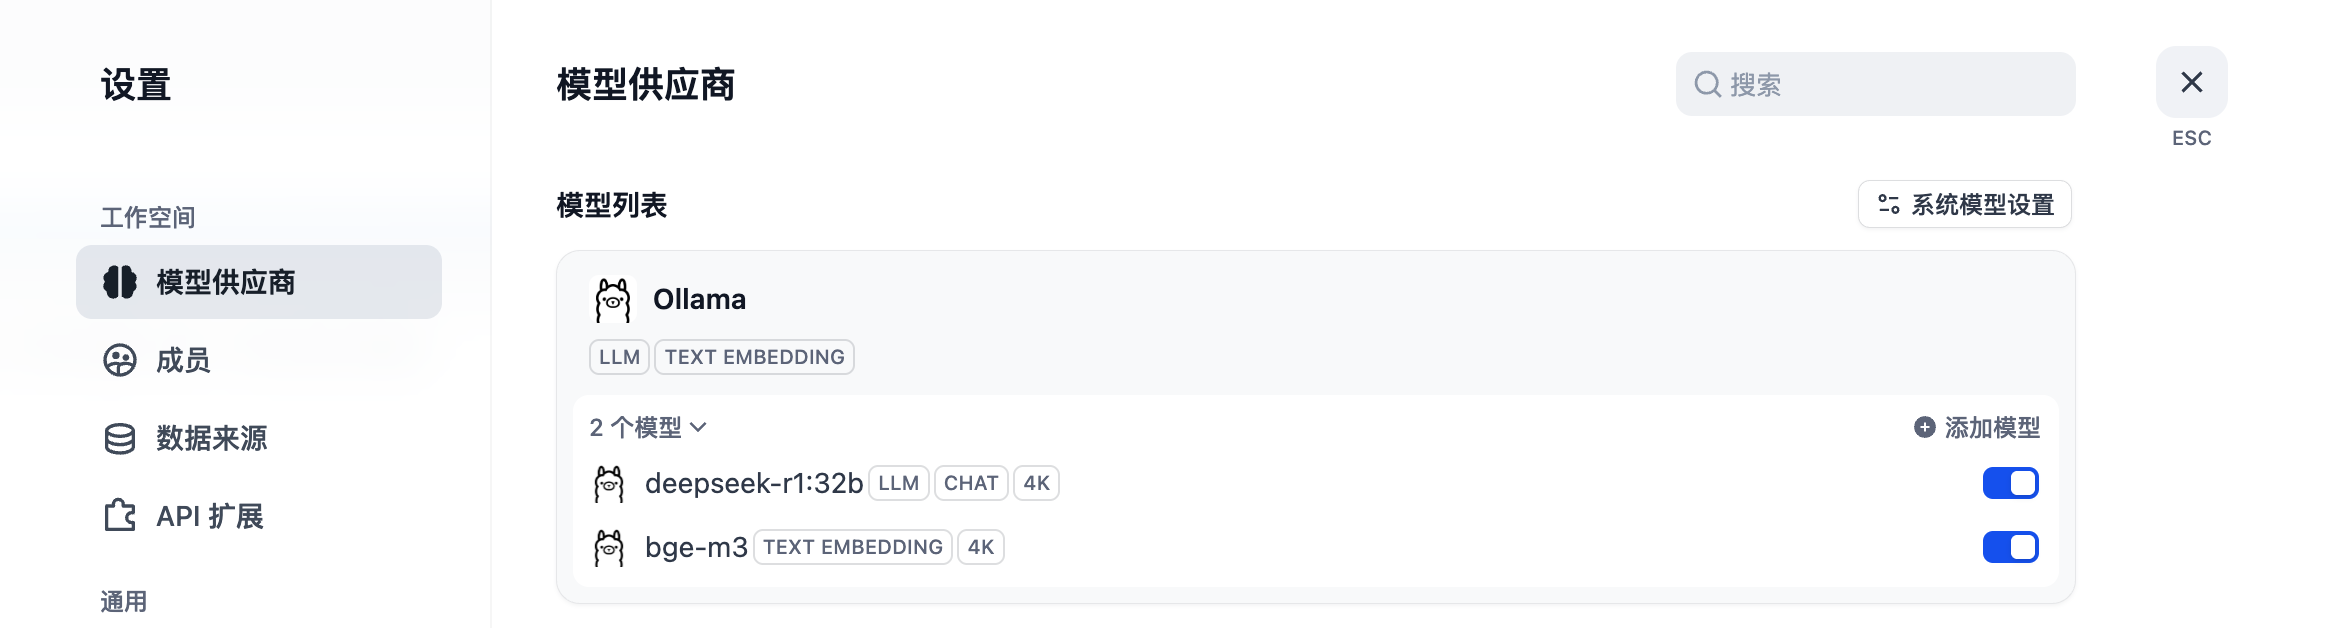
Task: Turn off the bge-m3 model switch
Action: tap(2010, 548)
